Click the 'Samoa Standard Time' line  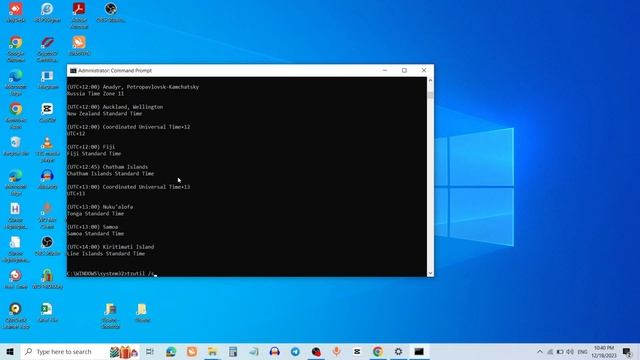(96, 233)
